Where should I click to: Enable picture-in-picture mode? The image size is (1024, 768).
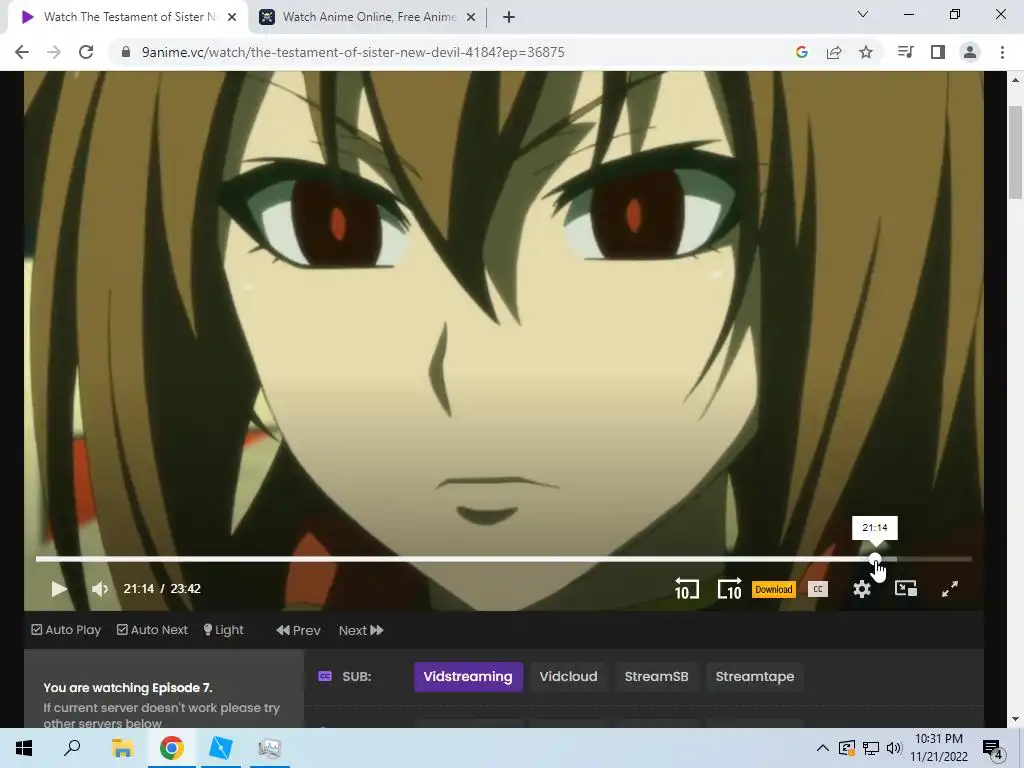906,588
